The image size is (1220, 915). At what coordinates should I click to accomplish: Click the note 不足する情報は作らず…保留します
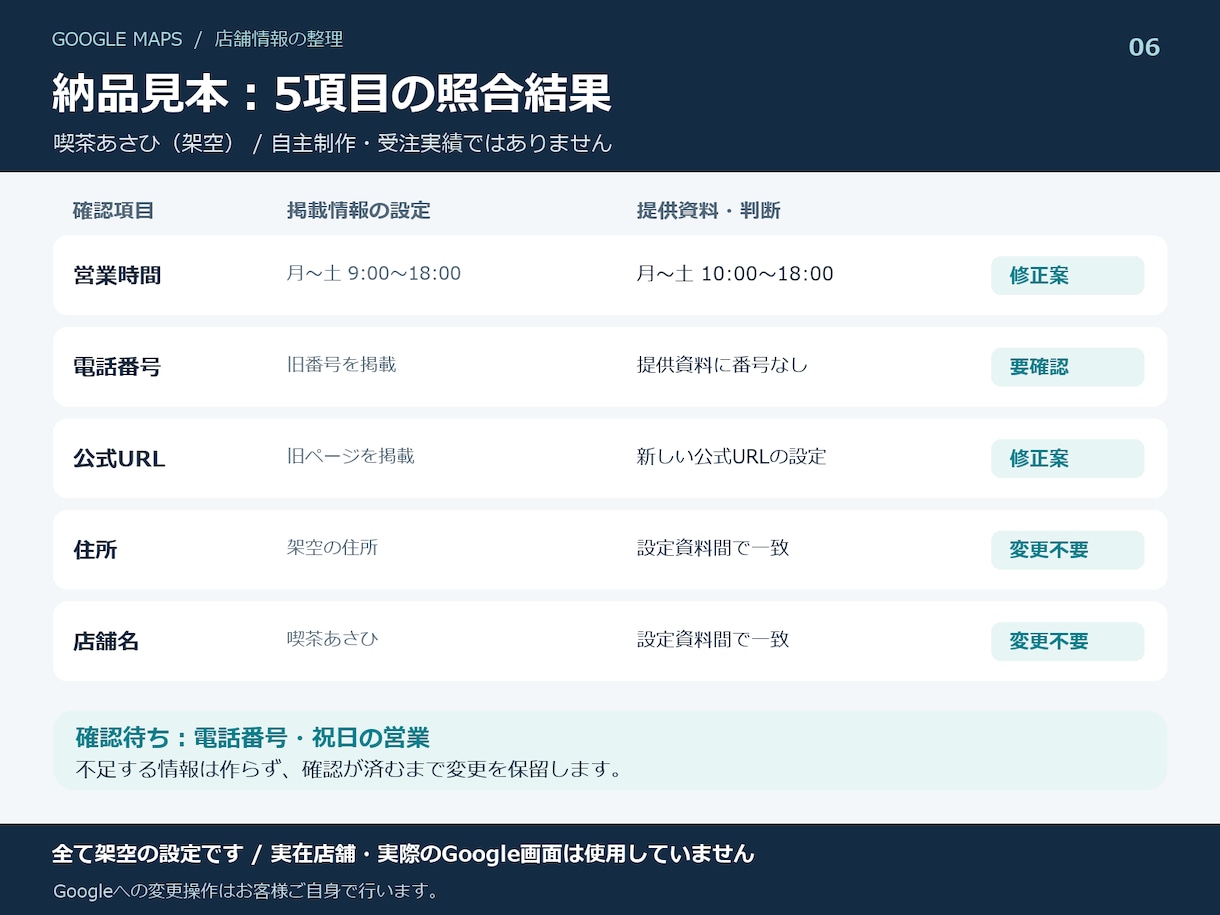click(x=350, y=770)
